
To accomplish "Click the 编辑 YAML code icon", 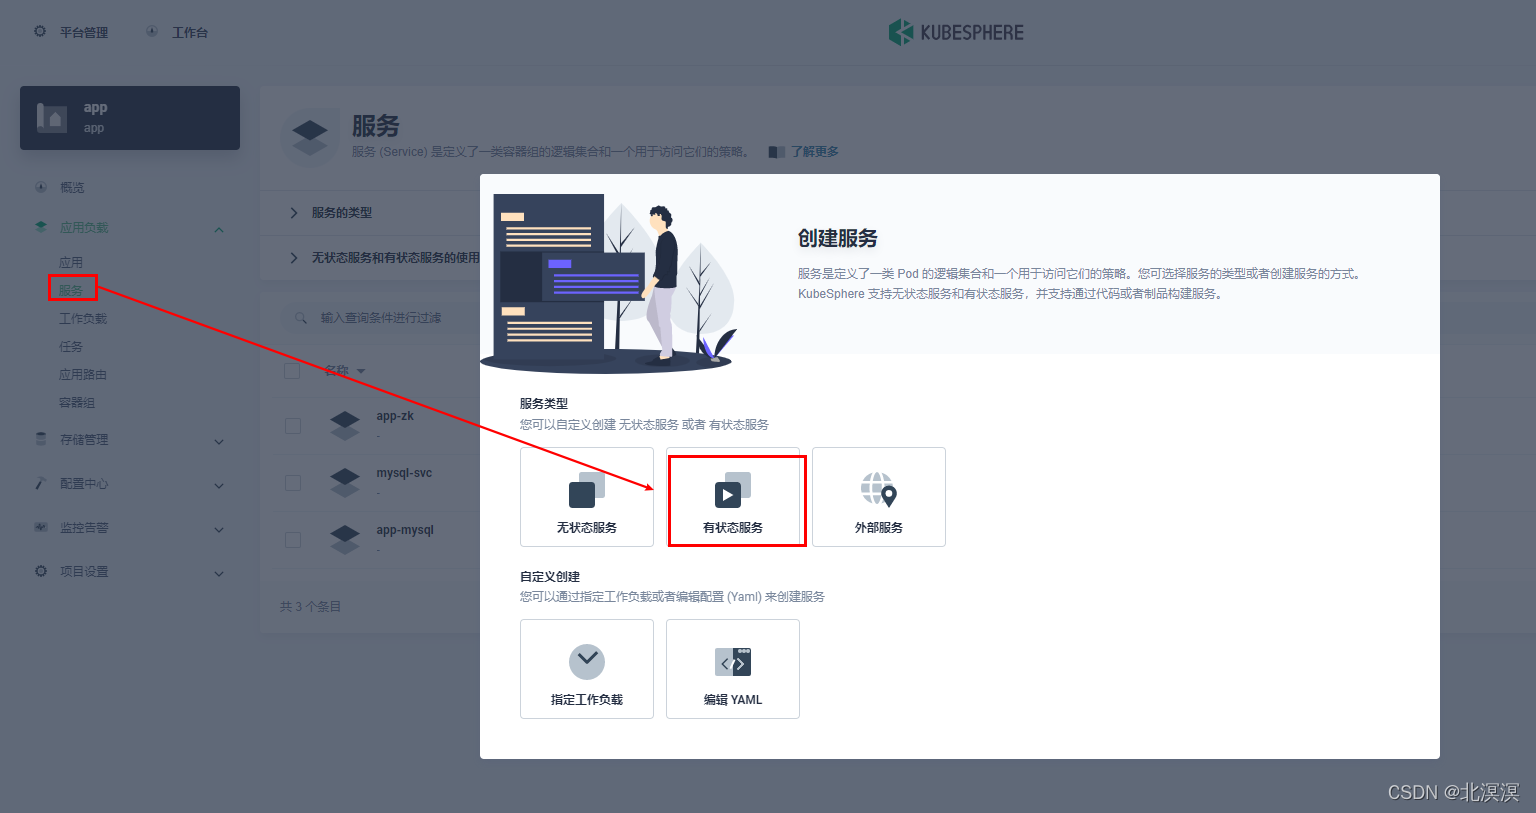I will (733, 661).
